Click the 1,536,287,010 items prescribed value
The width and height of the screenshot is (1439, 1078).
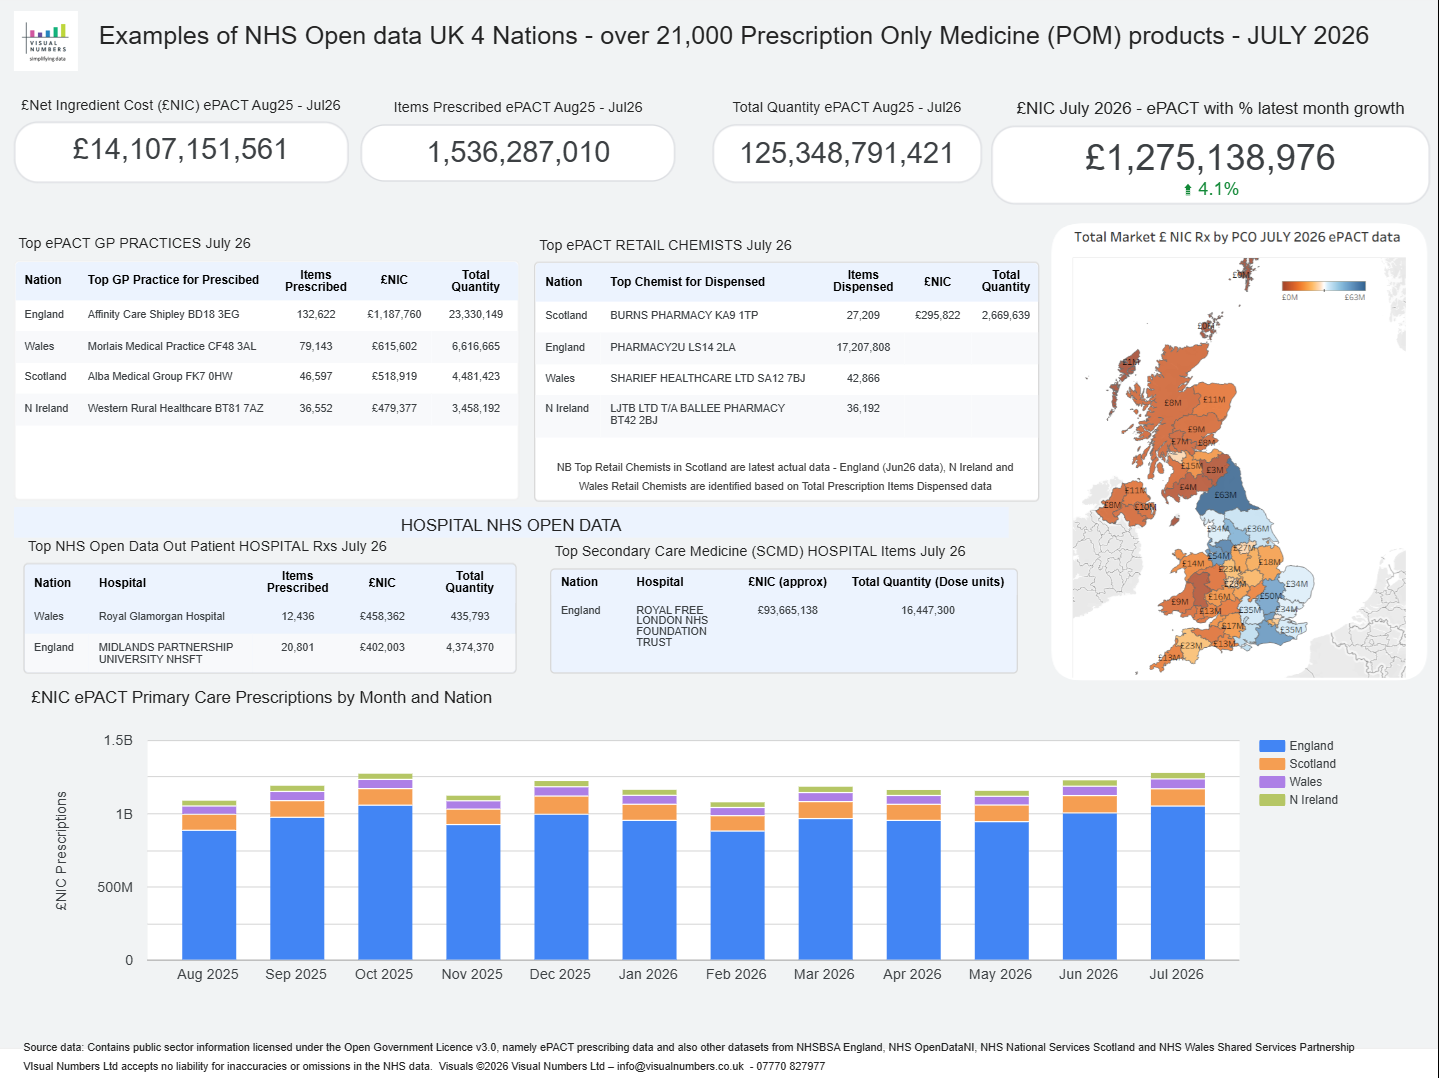[x=518, y=152]
